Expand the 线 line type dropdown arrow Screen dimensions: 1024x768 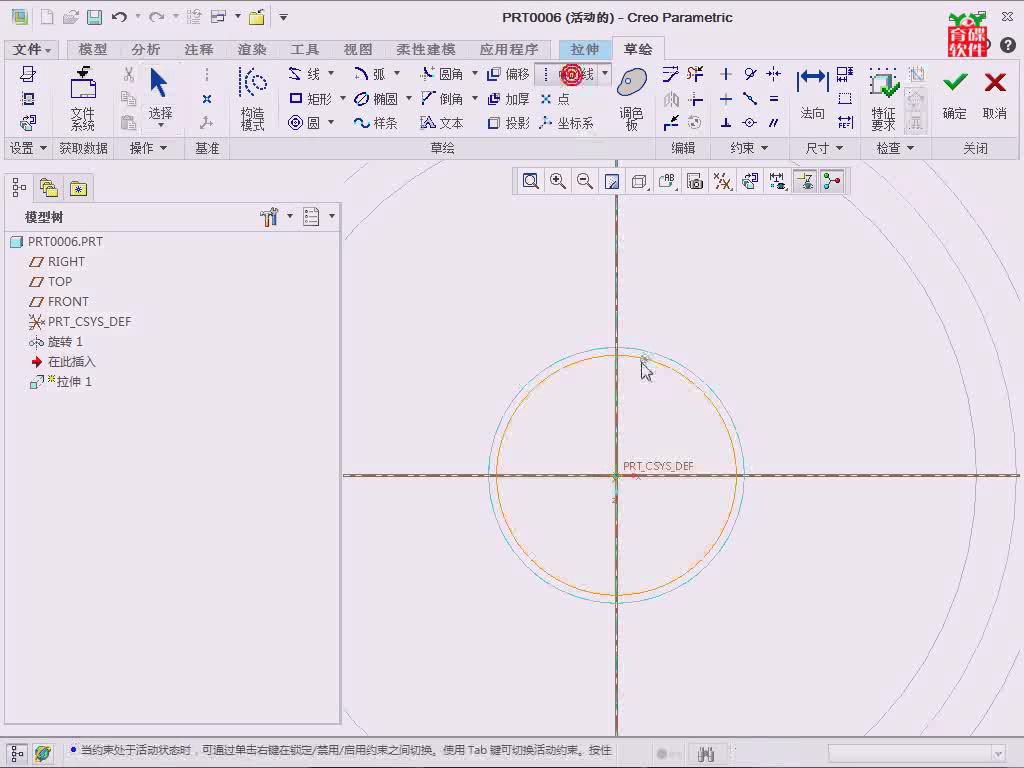[331, 73]
